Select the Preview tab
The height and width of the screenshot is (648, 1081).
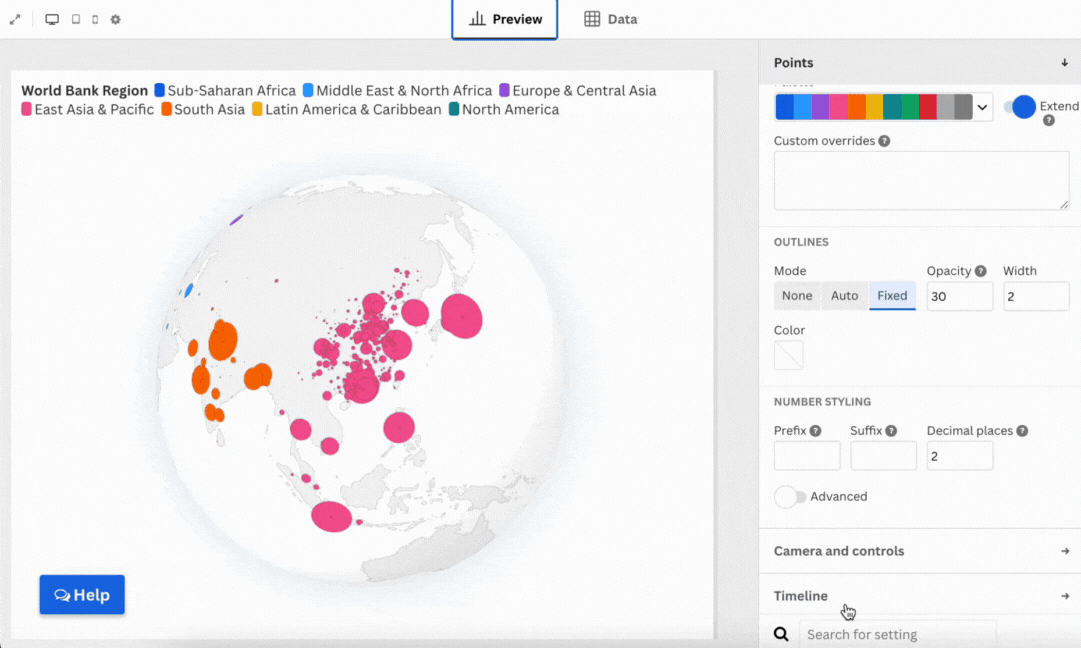(x=505, y=19)
